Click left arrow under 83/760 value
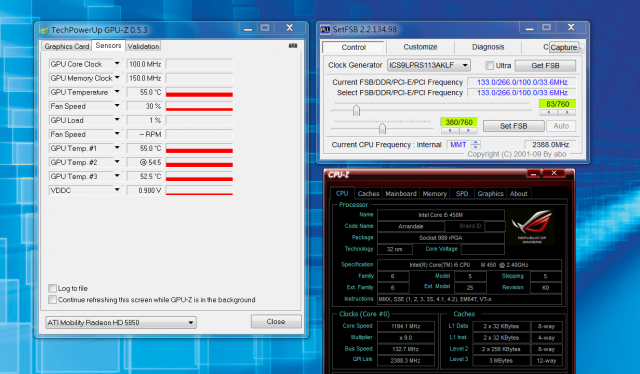 click(549, 112)
